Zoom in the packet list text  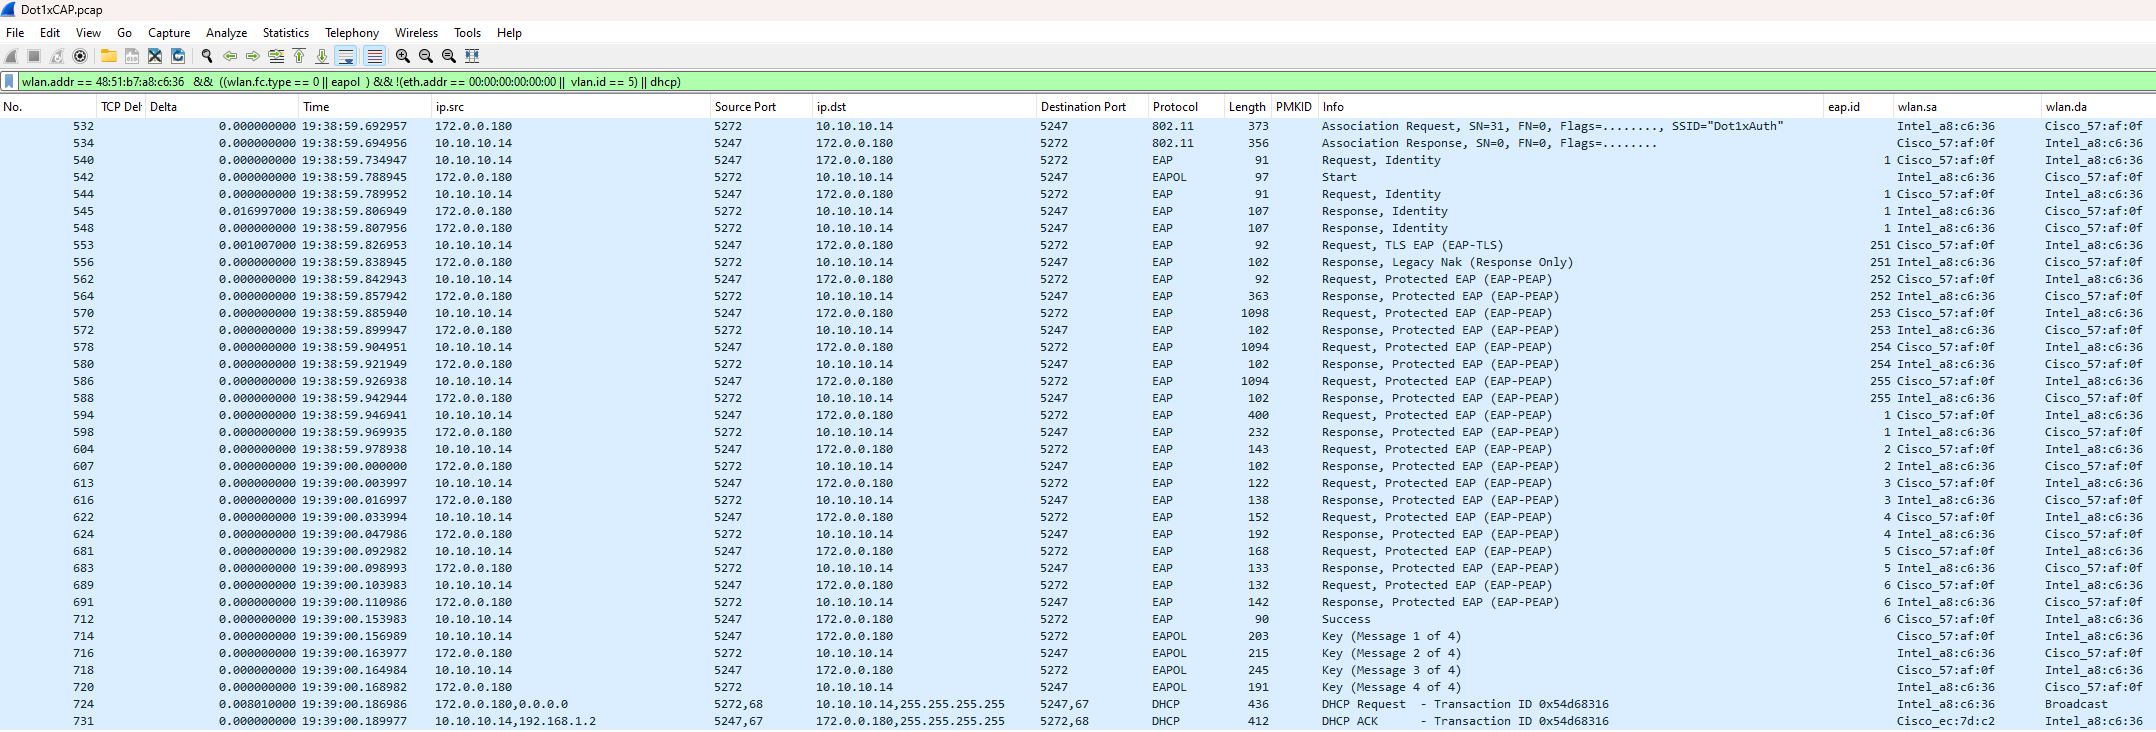pos(403,56)
